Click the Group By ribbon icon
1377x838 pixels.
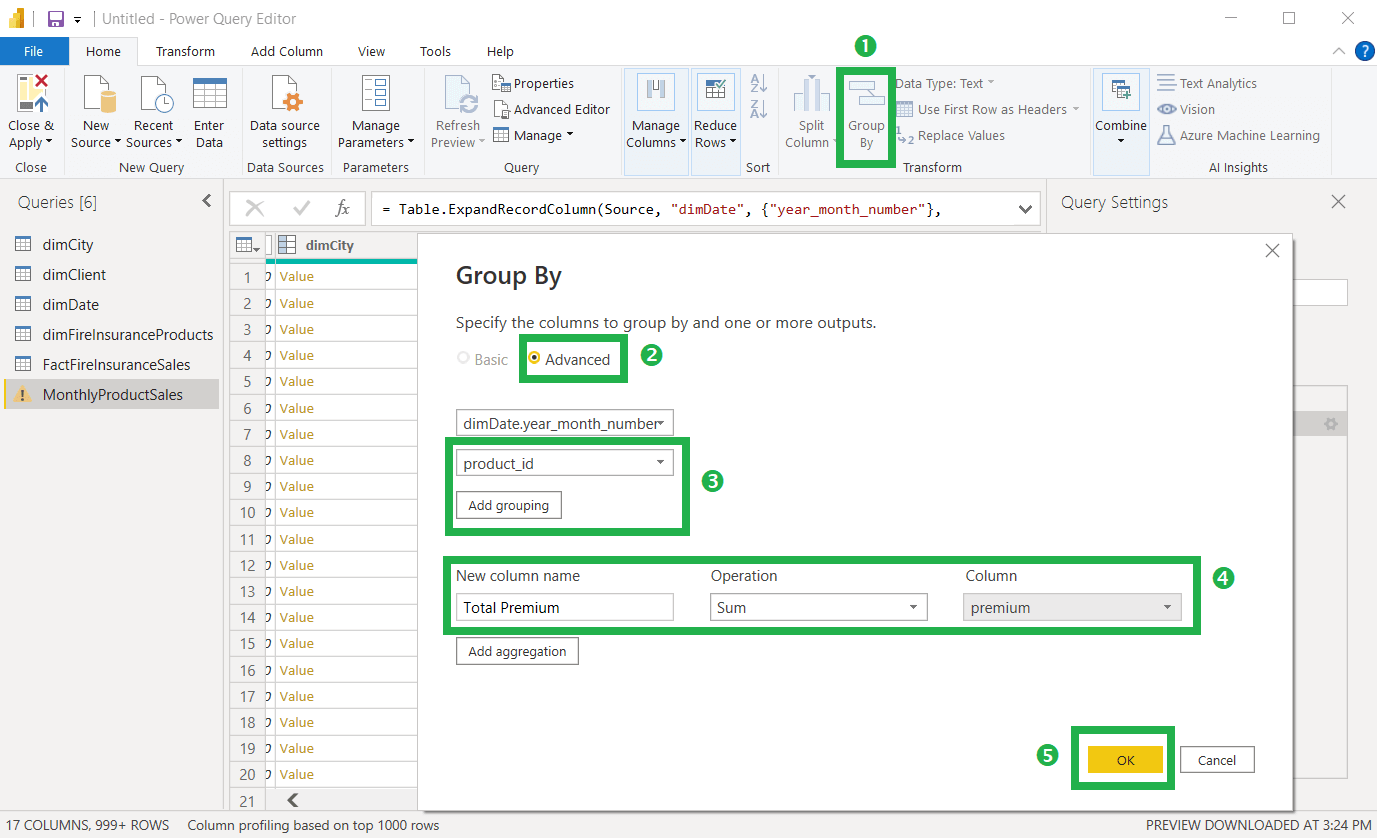point(865,94)
